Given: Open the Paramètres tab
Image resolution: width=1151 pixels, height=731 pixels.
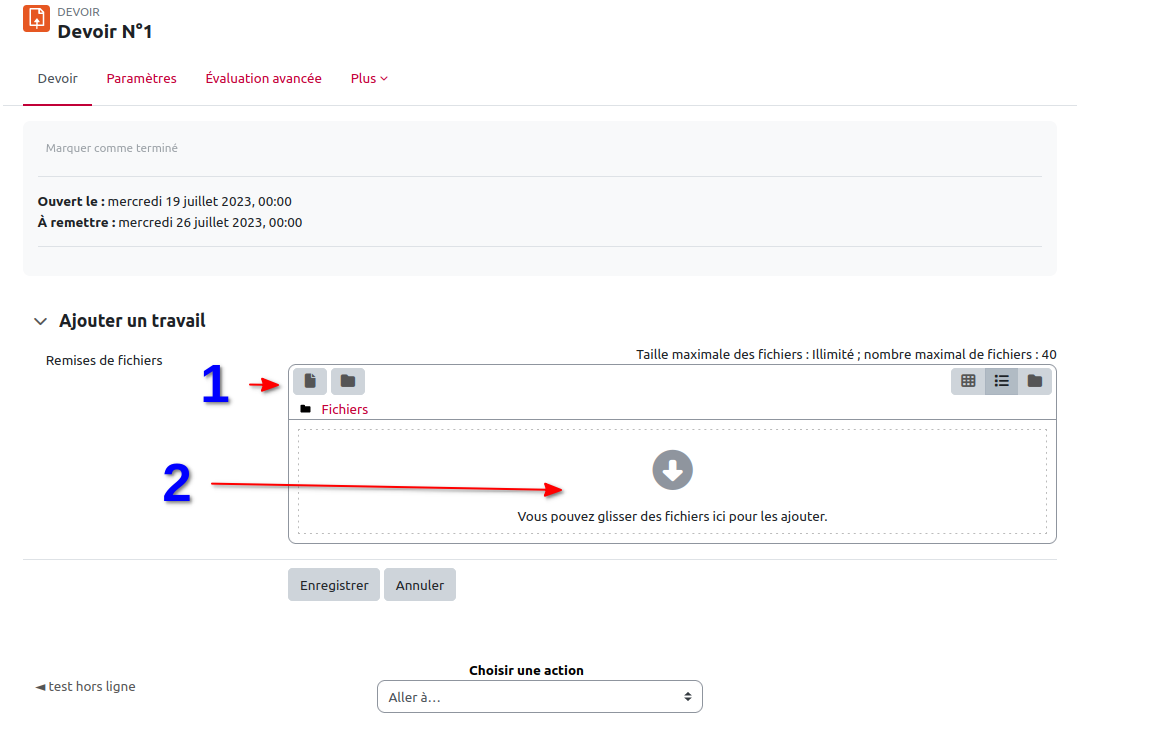Looking at the screenshot, I should (x=141, y=79).
